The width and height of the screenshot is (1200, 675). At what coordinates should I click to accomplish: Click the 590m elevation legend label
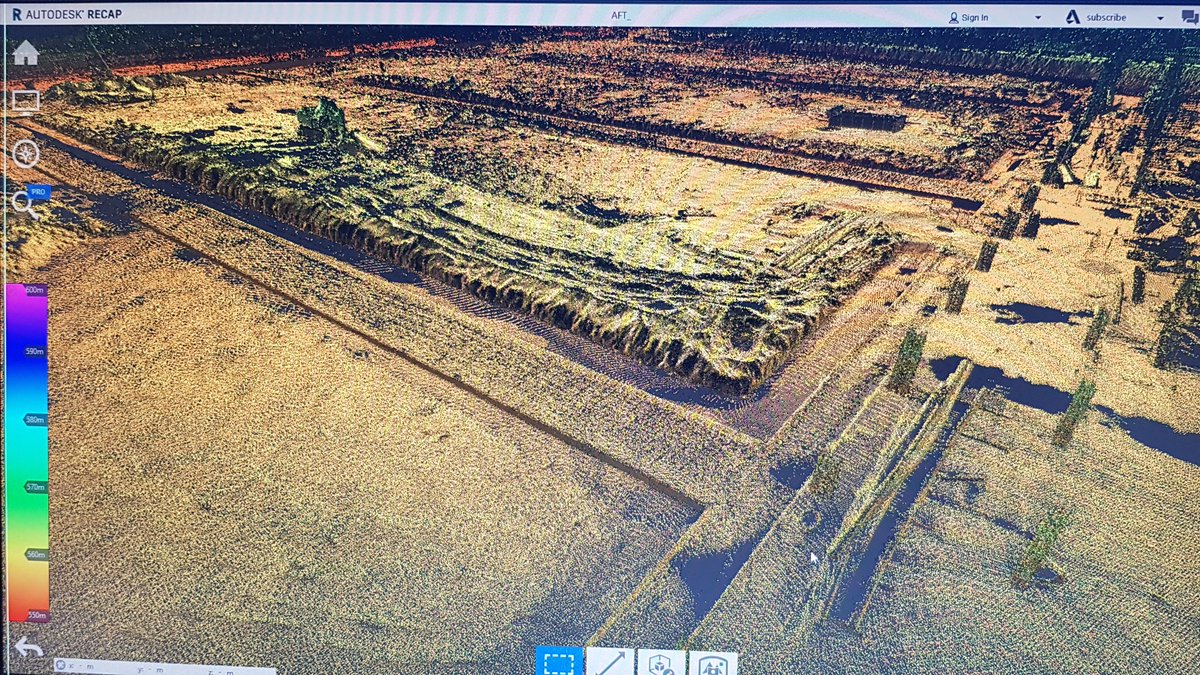pos(35,351)
